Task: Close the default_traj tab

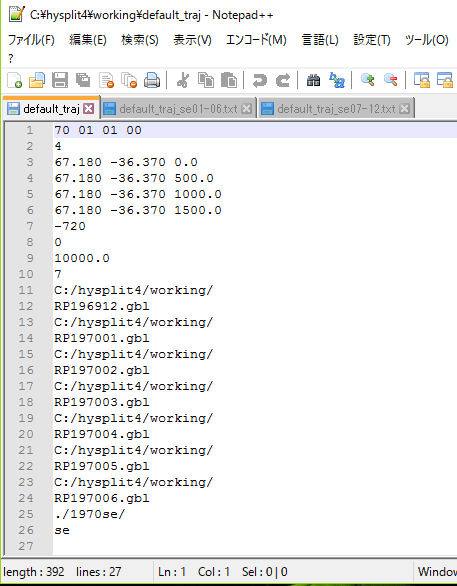Action: click(x=89, y=109)
